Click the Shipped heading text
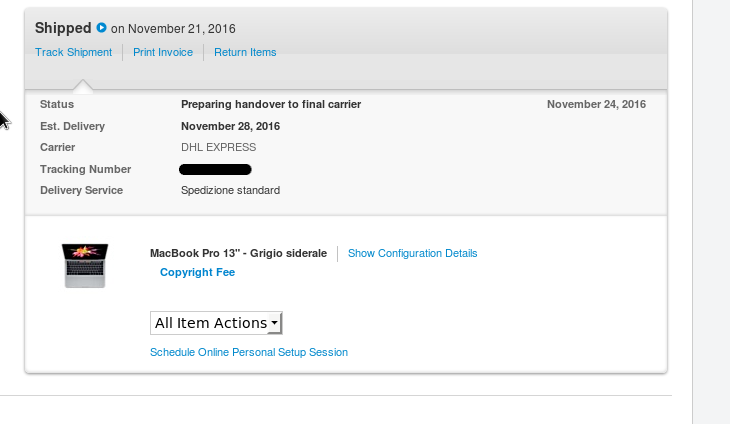This screenshot has width=730, height=424. pos(63,28)
